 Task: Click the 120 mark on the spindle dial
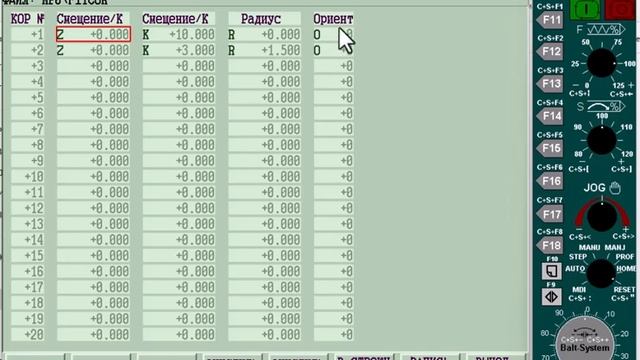627,154
